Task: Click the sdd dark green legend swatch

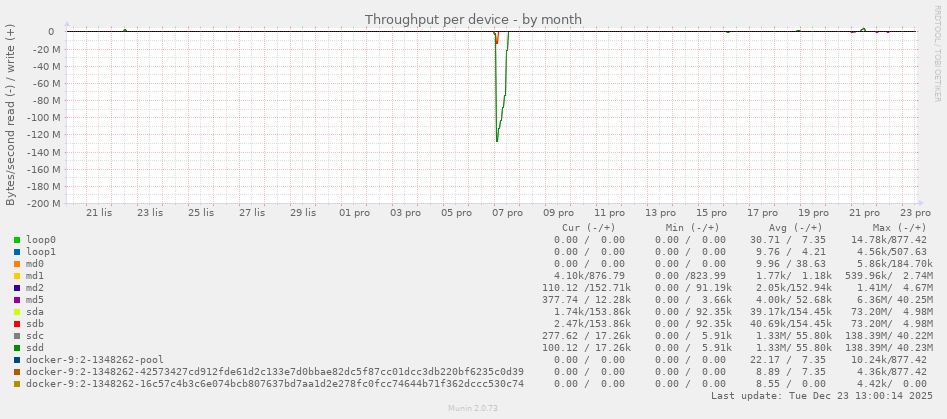Action: [x=17, y=348]
